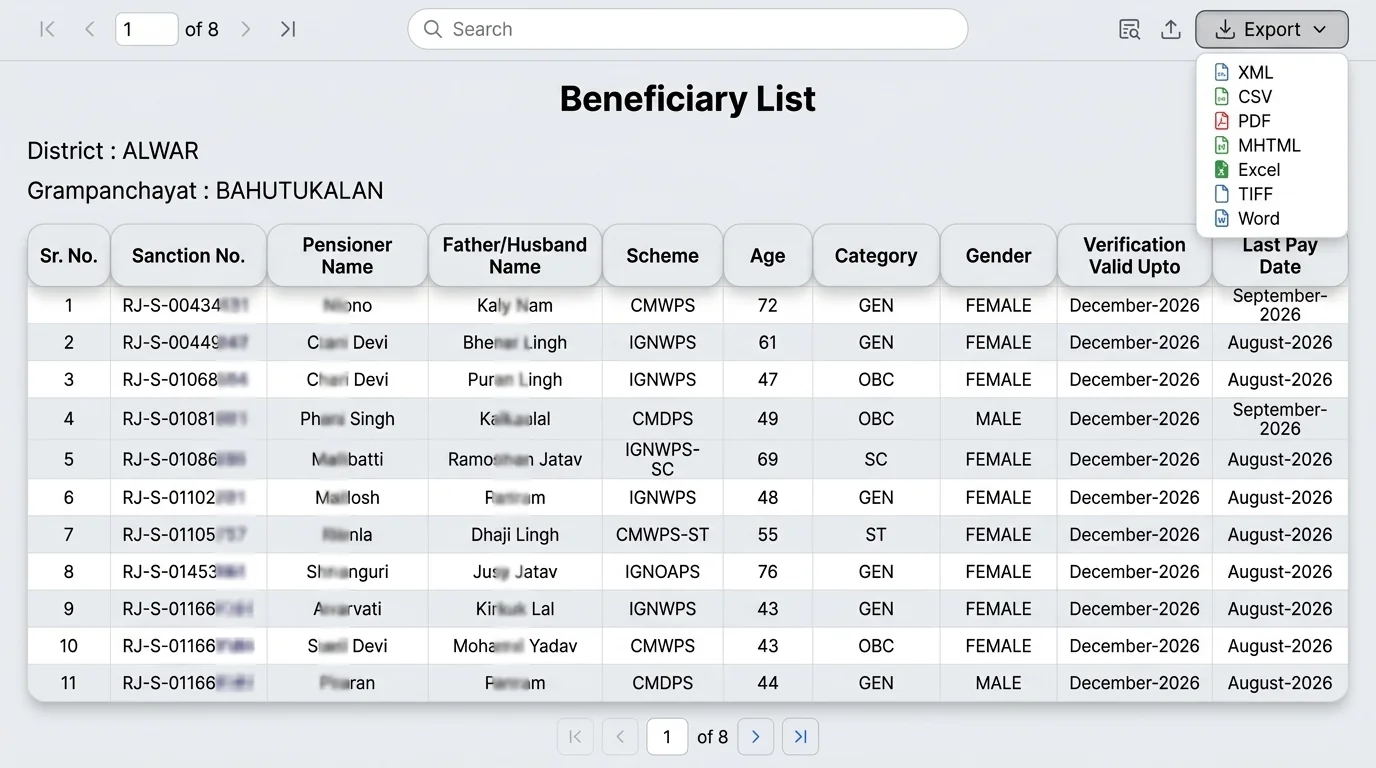
Task: Focus the top page number box
Action: pos(147,29)
